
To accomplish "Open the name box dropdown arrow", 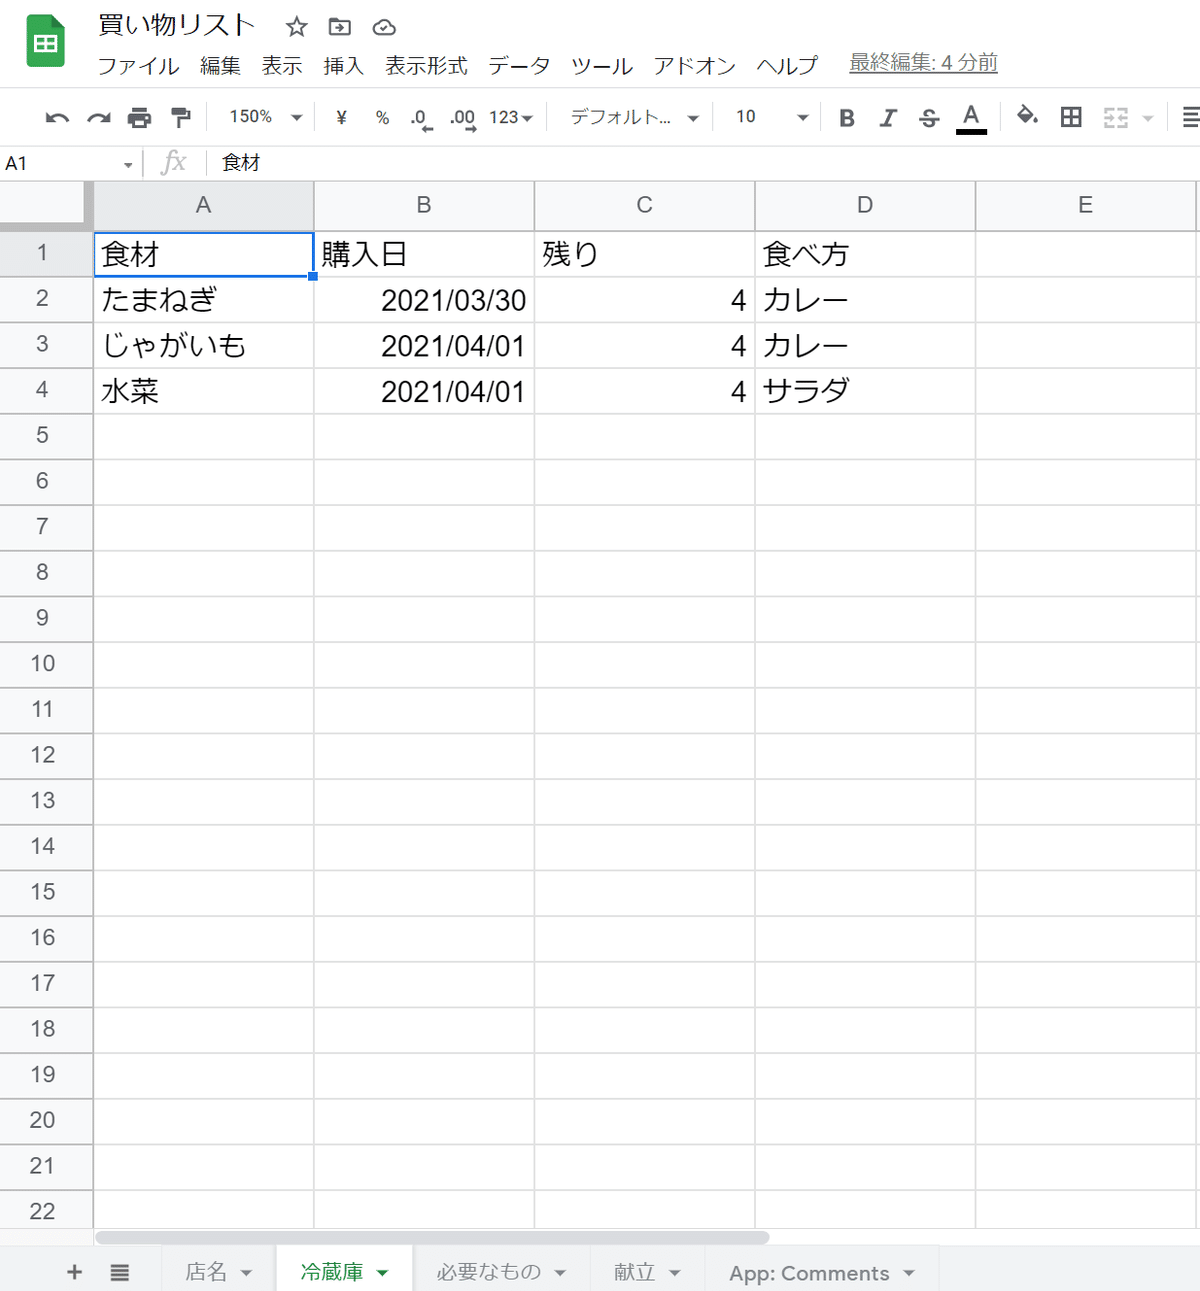I will pyautogui.click(x=128, y=164).
